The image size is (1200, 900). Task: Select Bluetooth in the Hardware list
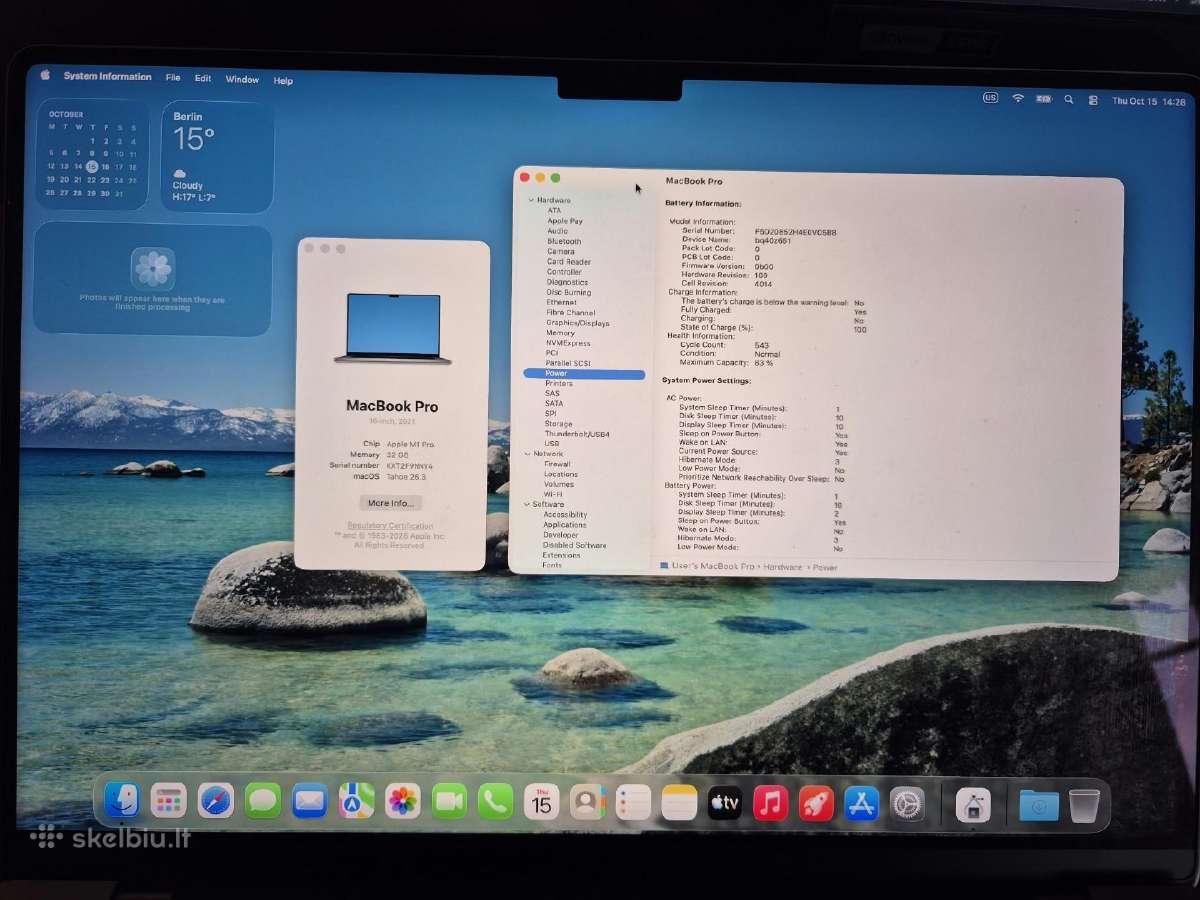tap(564, 241)
